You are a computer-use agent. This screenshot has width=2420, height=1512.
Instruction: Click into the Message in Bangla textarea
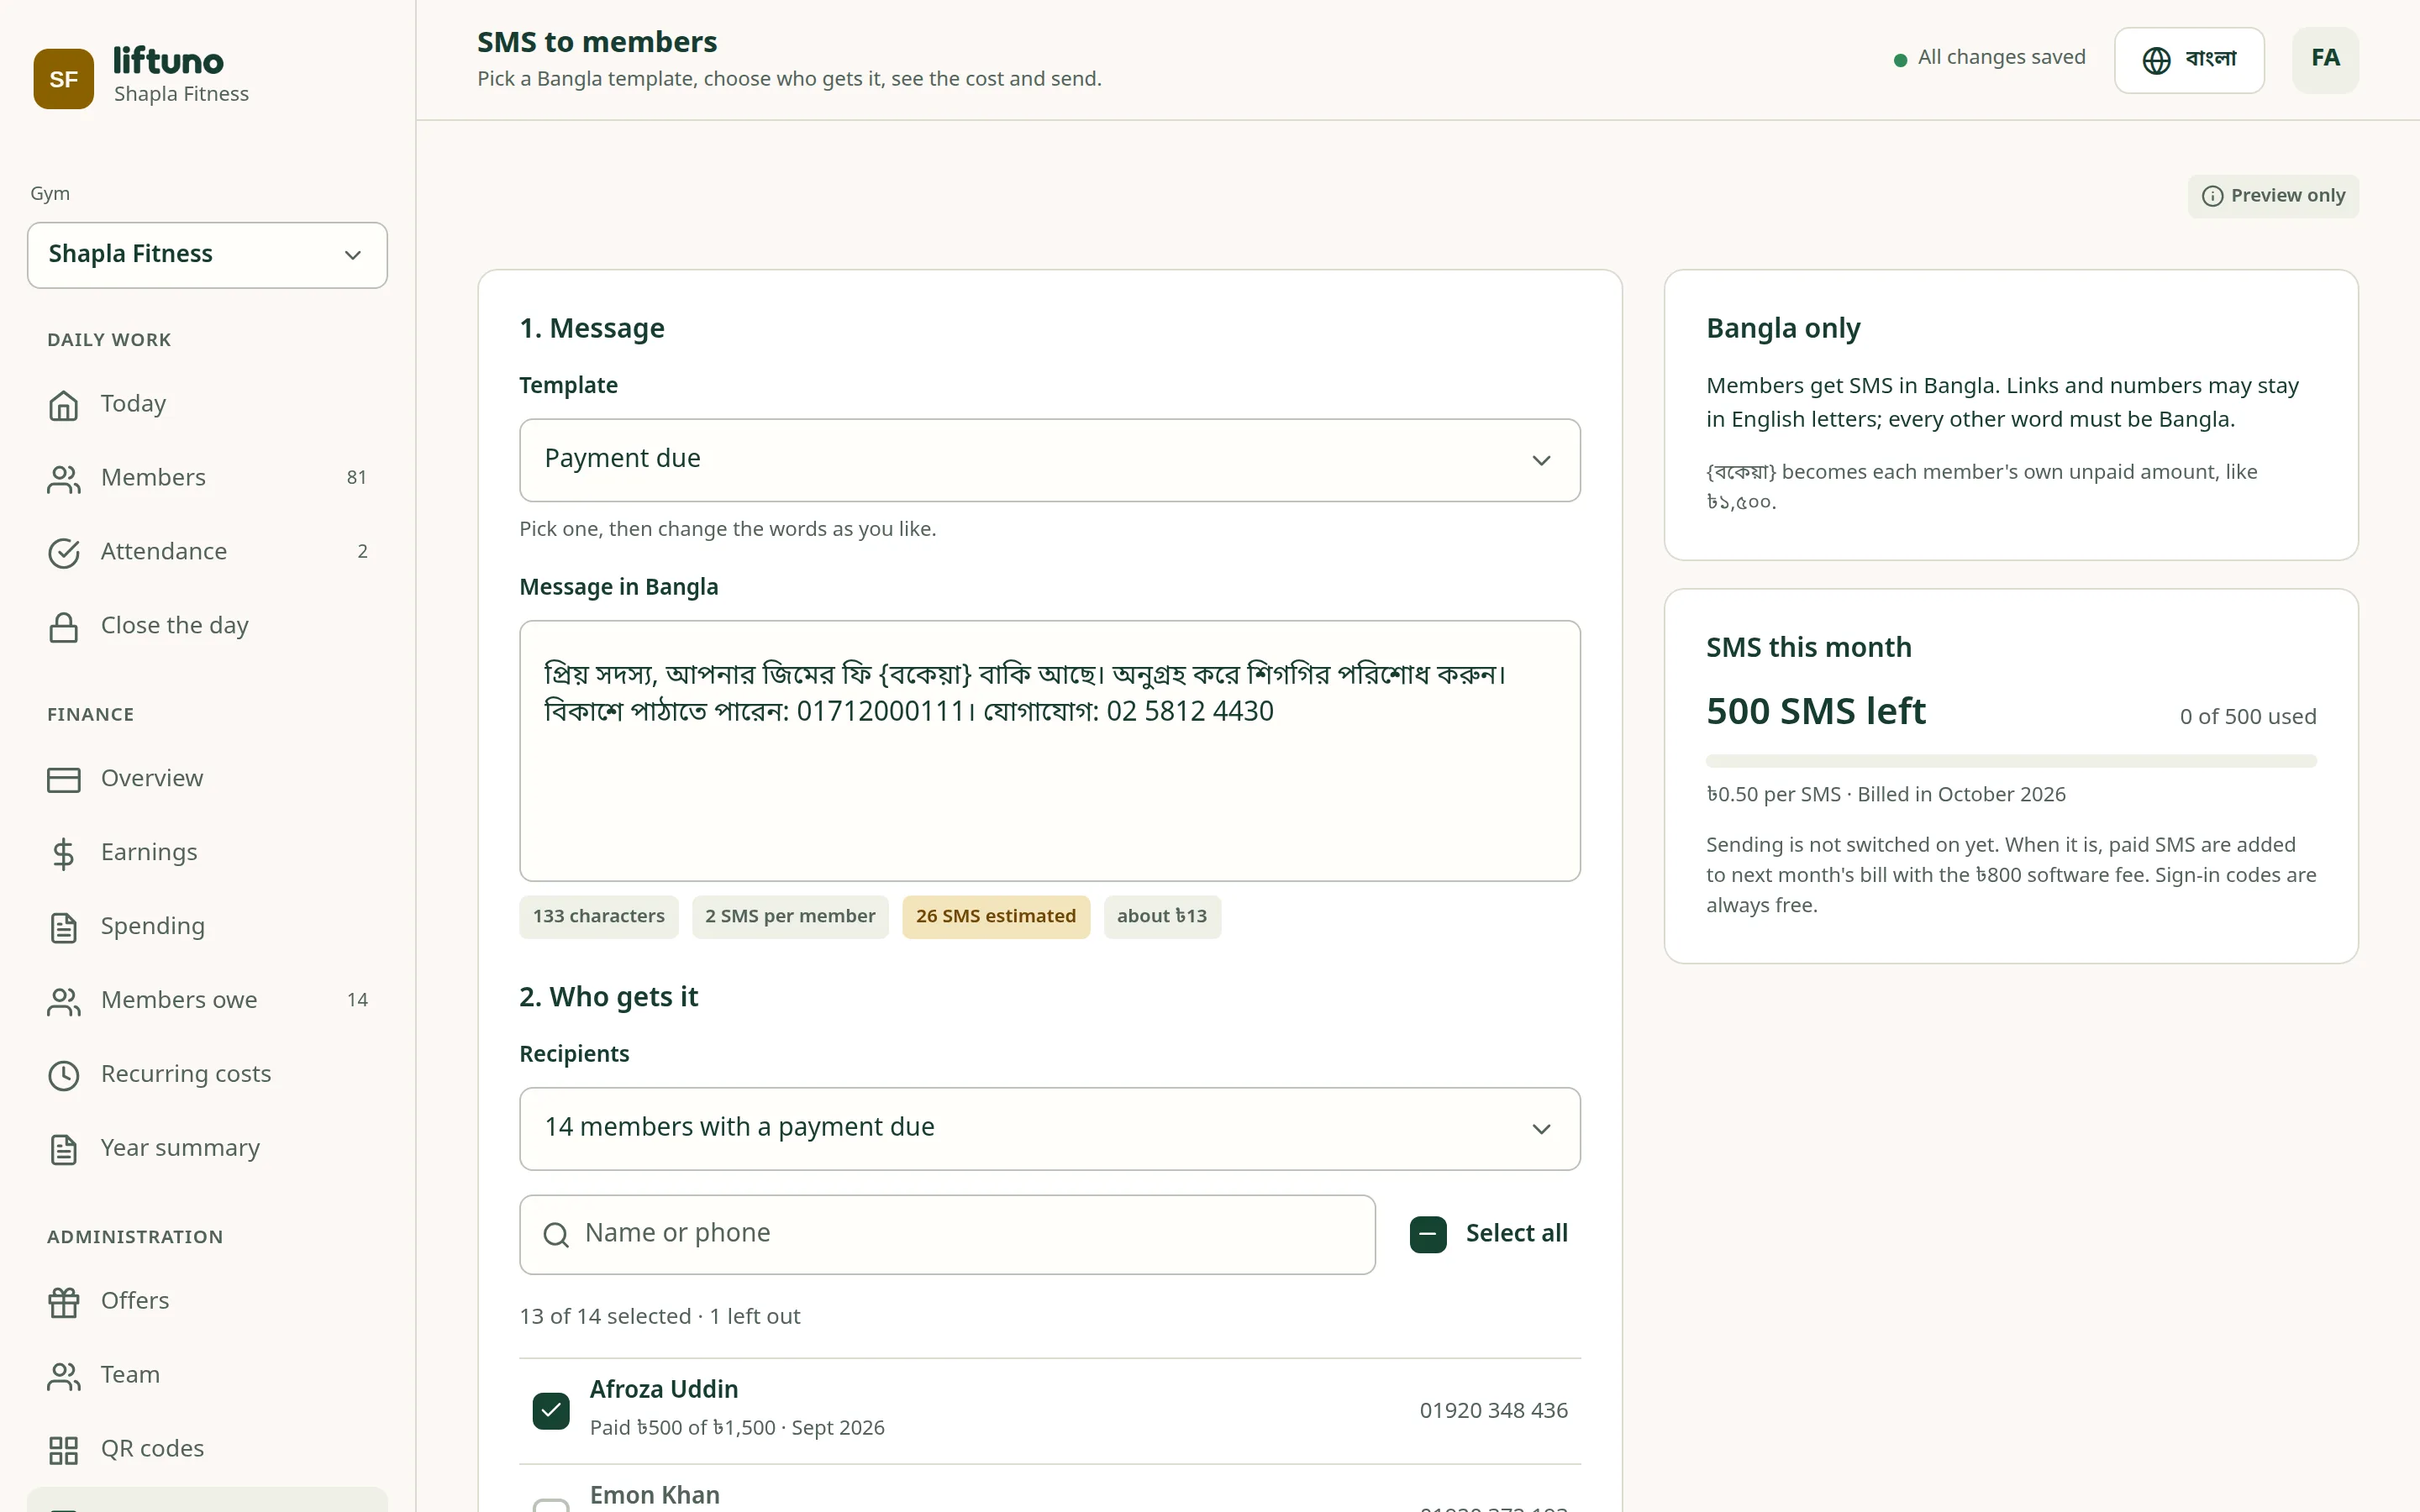click(1050, 751)
